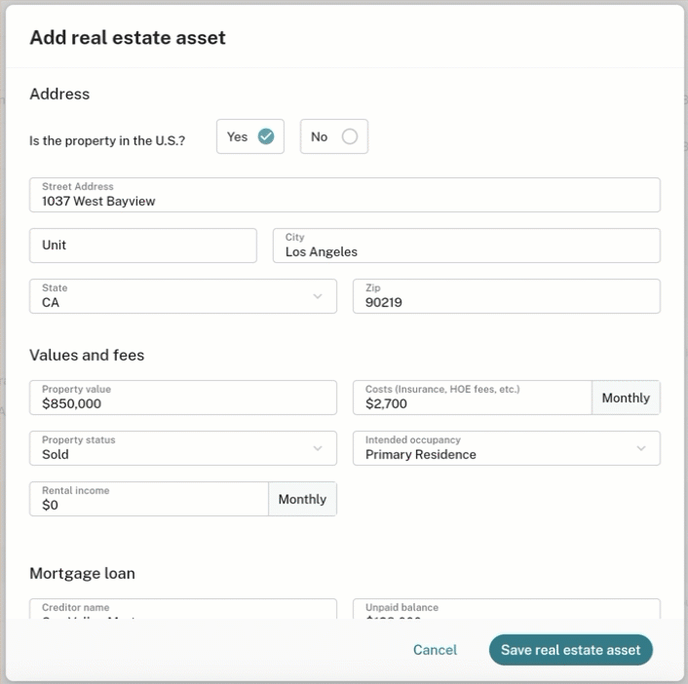This screenshot has height=684, width=688.
Task: Click the empty circle icon beside No
Action: [350, 136]
